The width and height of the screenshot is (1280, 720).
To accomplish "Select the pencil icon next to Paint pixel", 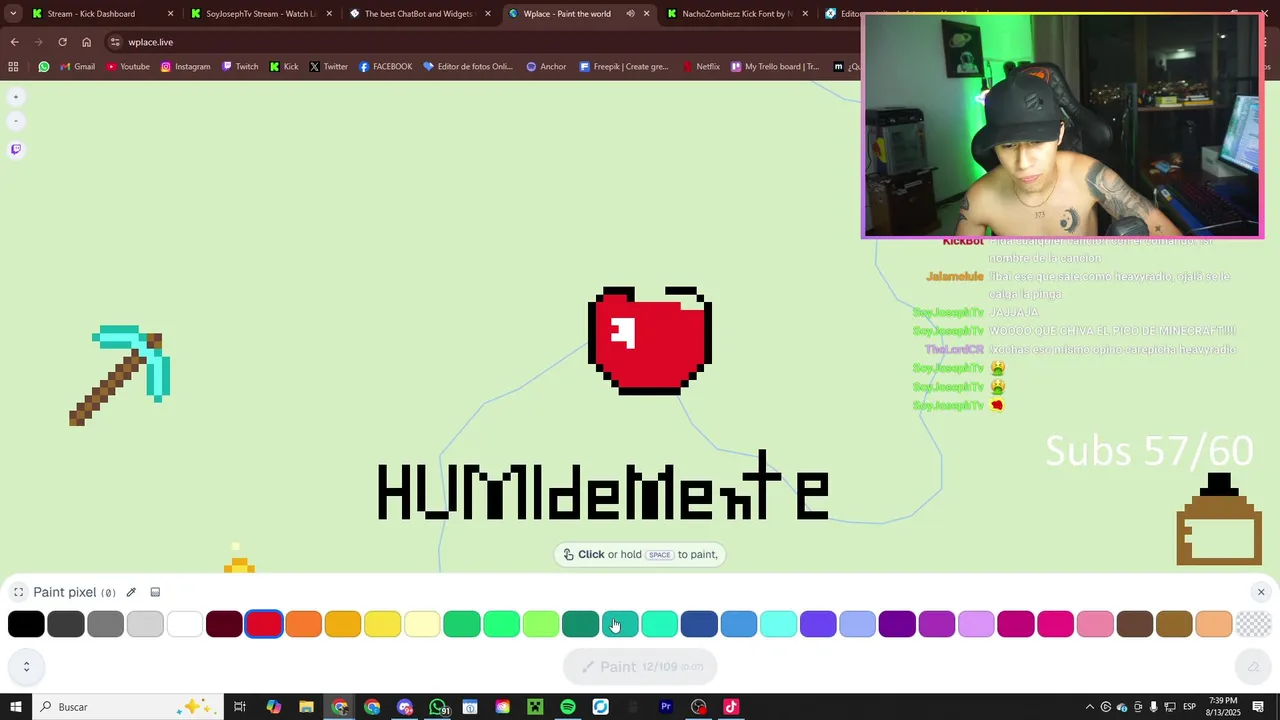I will point(131,592).
